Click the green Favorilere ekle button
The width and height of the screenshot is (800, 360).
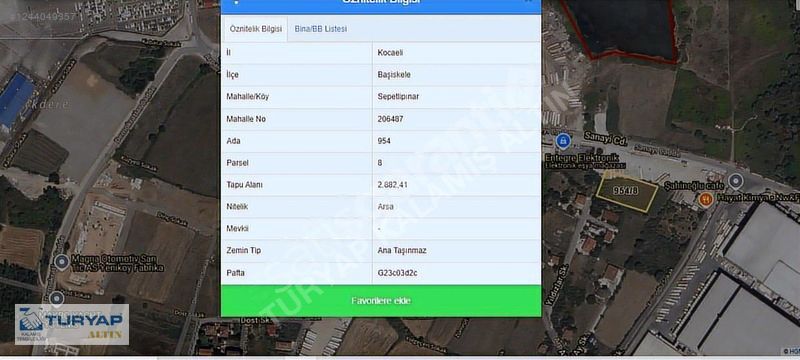coord(381,301)
